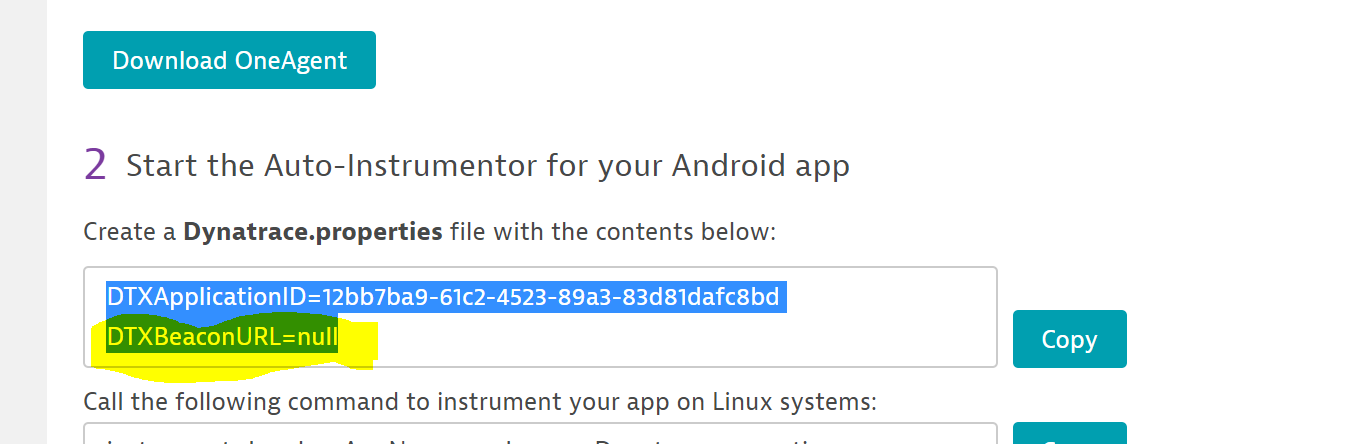Click the bold Dynatrace.properties file name
Image resolution: width=1346 pixels, height=444 pixels.
pos(313,232)
